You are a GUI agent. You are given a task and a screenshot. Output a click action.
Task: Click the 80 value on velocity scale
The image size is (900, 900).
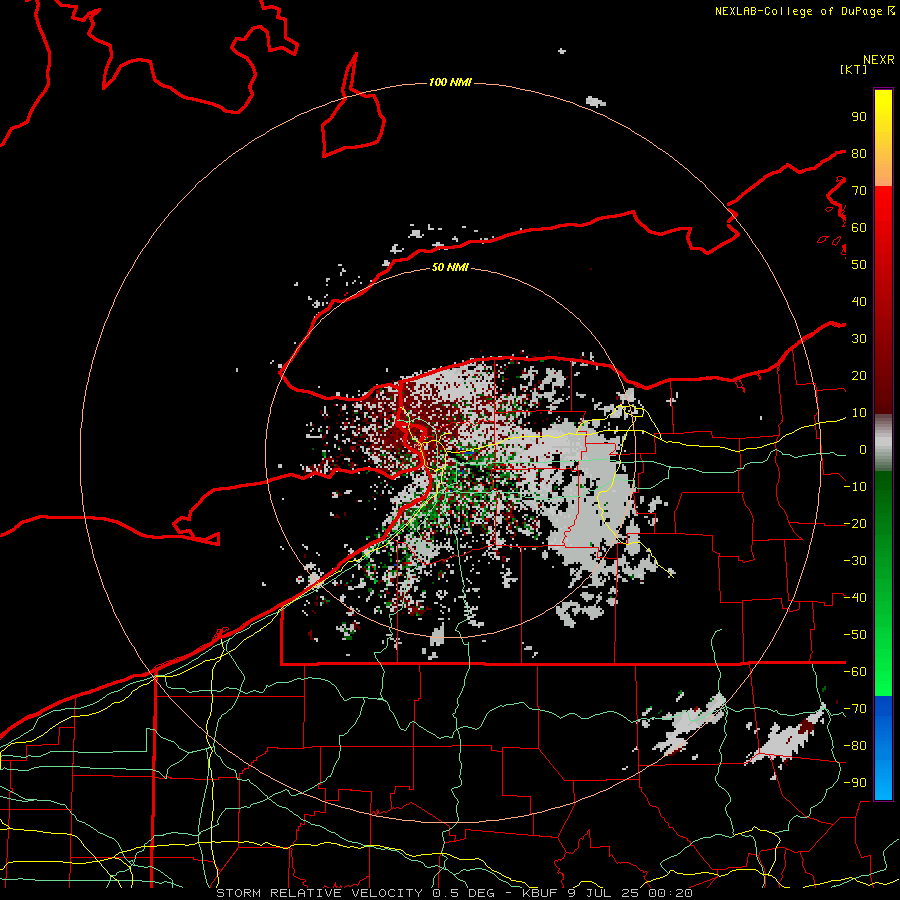pos(859,154)
